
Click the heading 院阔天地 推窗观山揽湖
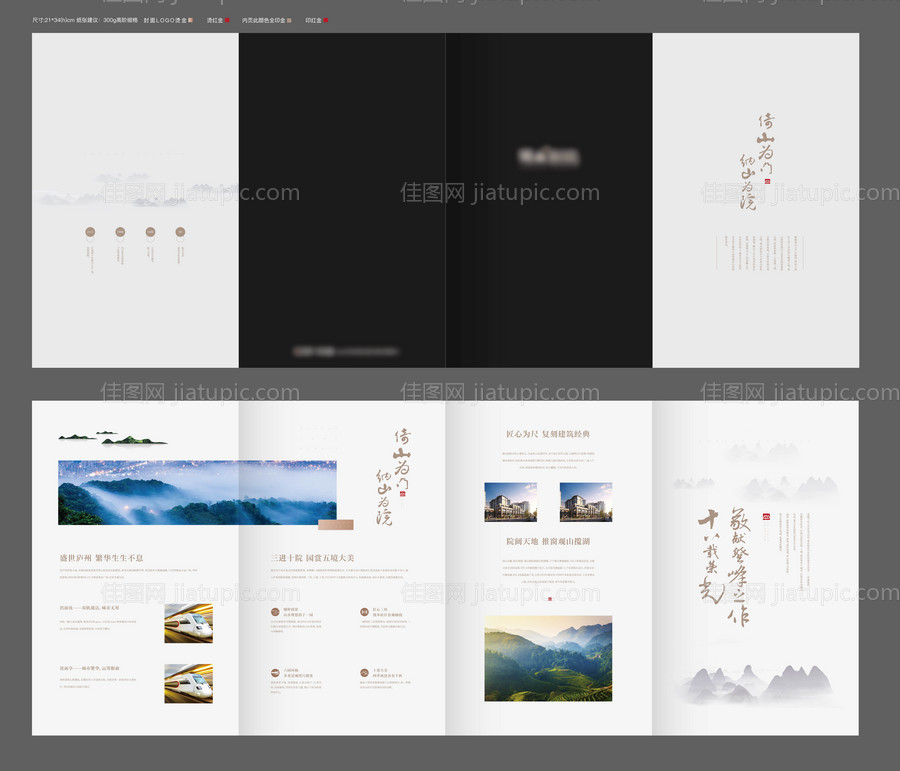pyautogui.click(x=548, y=541)
